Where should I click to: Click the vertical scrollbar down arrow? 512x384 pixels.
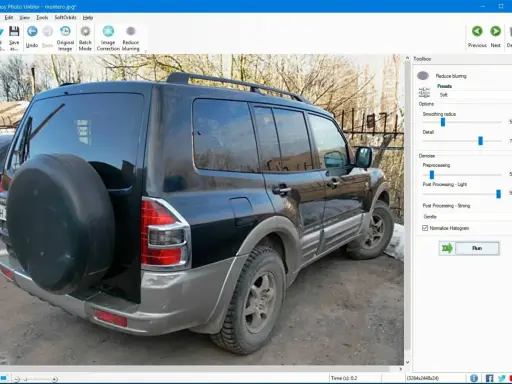tap(407, 362)
